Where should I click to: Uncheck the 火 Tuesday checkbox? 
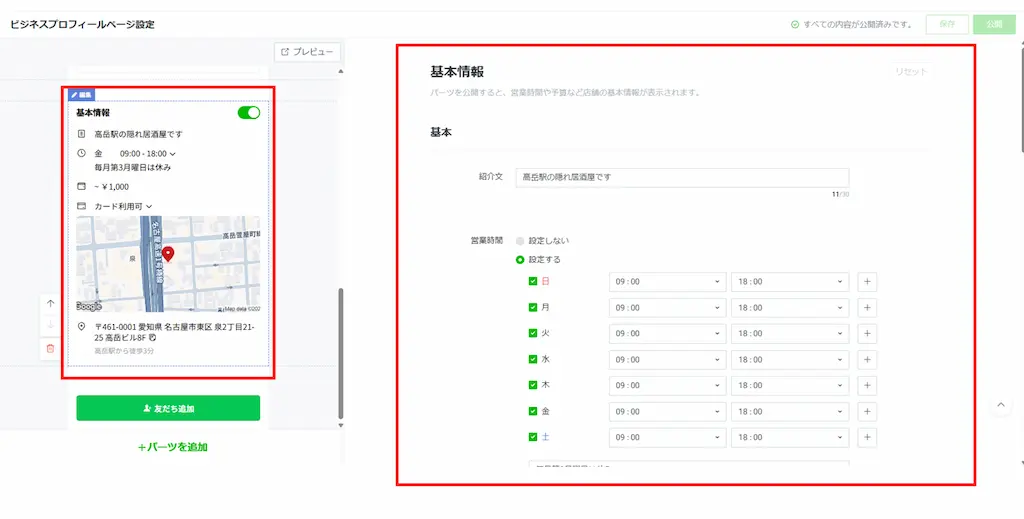(533, 333)
